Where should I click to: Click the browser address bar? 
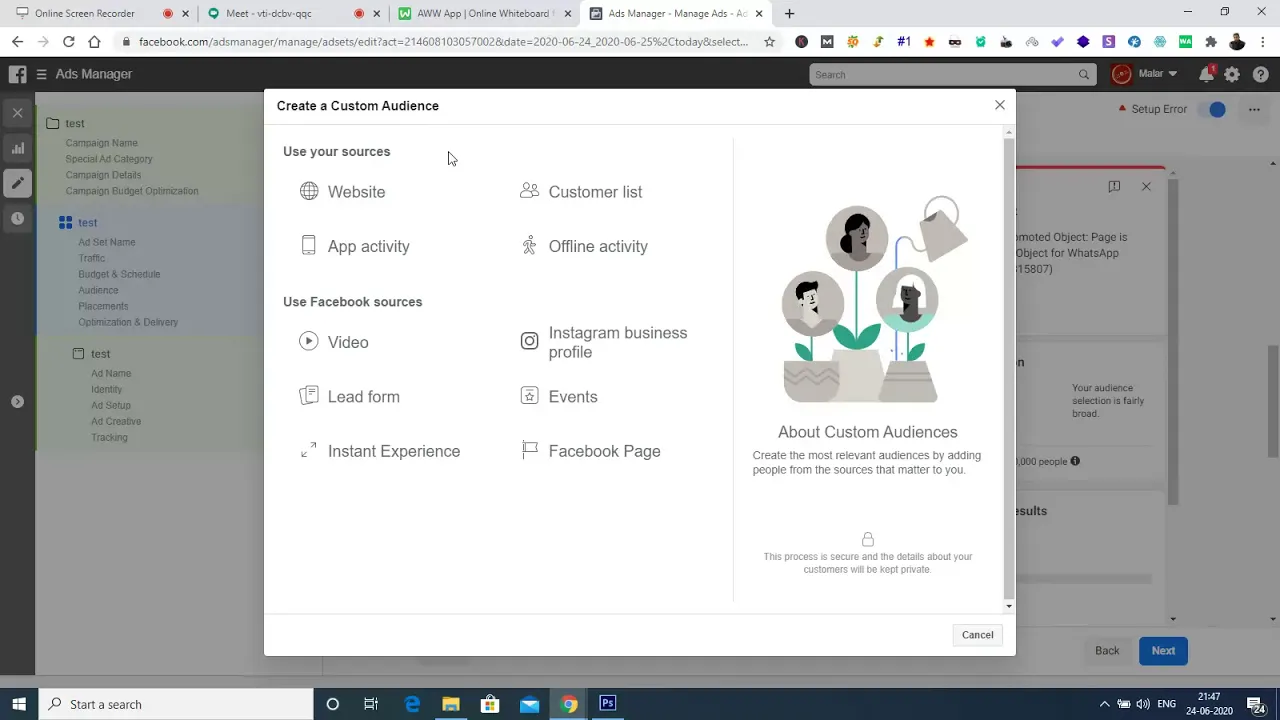(x=443, y=42)
